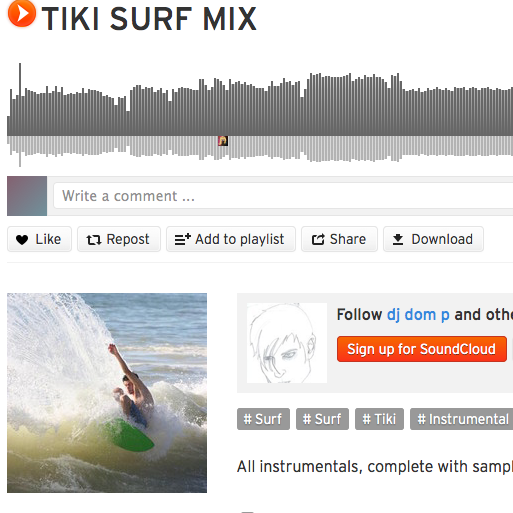Click the heart icon on Like

[x=22, y=240]
